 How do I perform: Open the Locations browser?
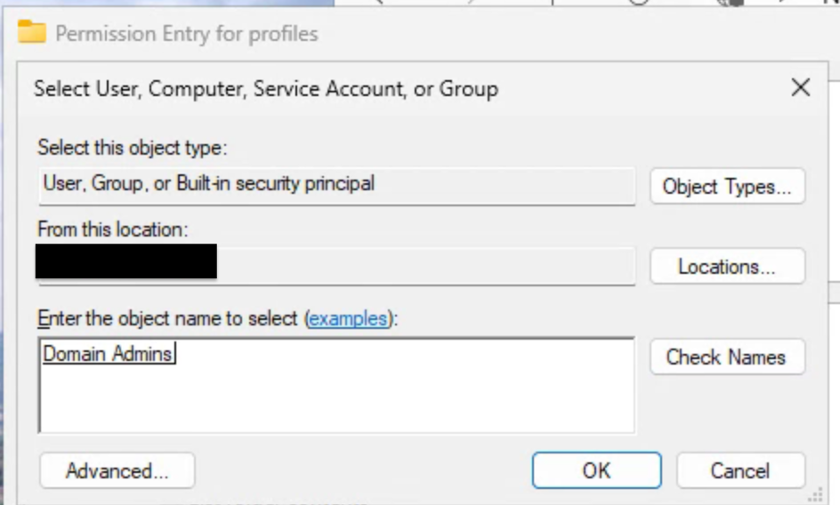(727, 267)
